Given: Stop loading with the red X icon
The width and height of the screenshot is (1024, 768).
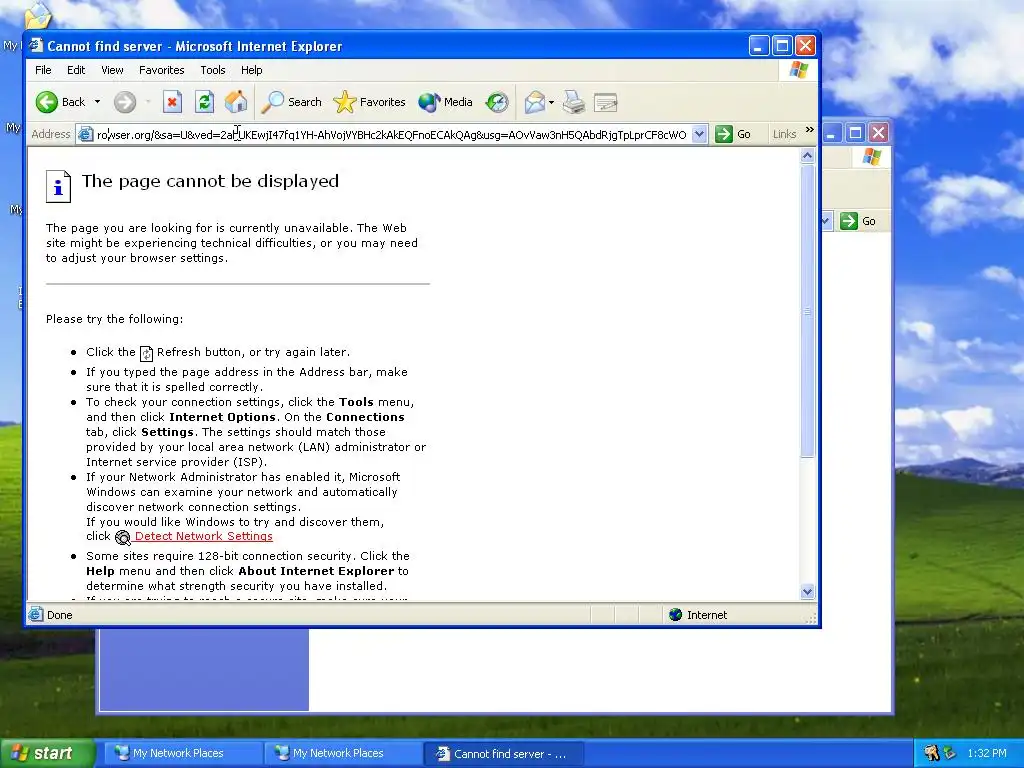Looking at the screenshot, I should pyautogui.click(x=172, y=102).
